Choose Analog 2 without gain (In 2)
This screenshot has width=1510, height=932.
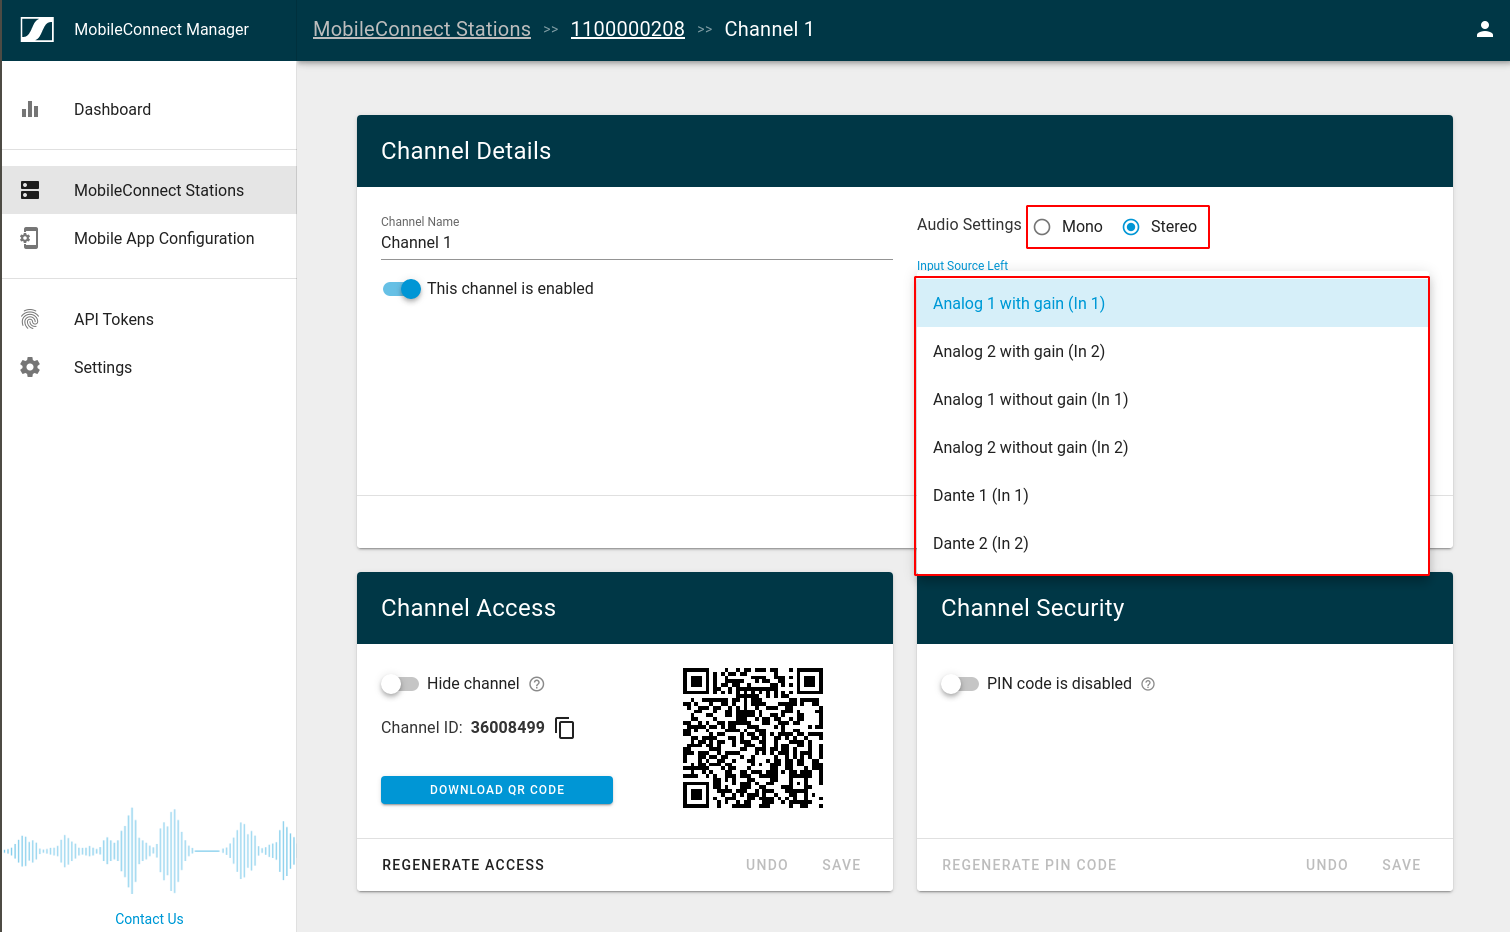click(x=1172, y=447)
